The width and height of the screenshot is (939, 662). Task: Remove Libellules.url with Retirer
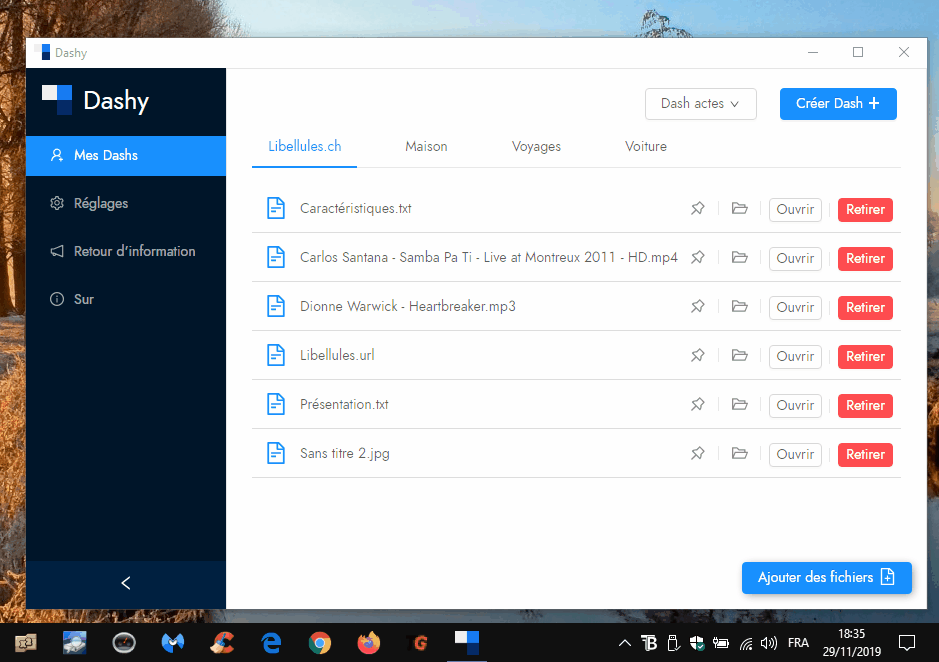865,356
